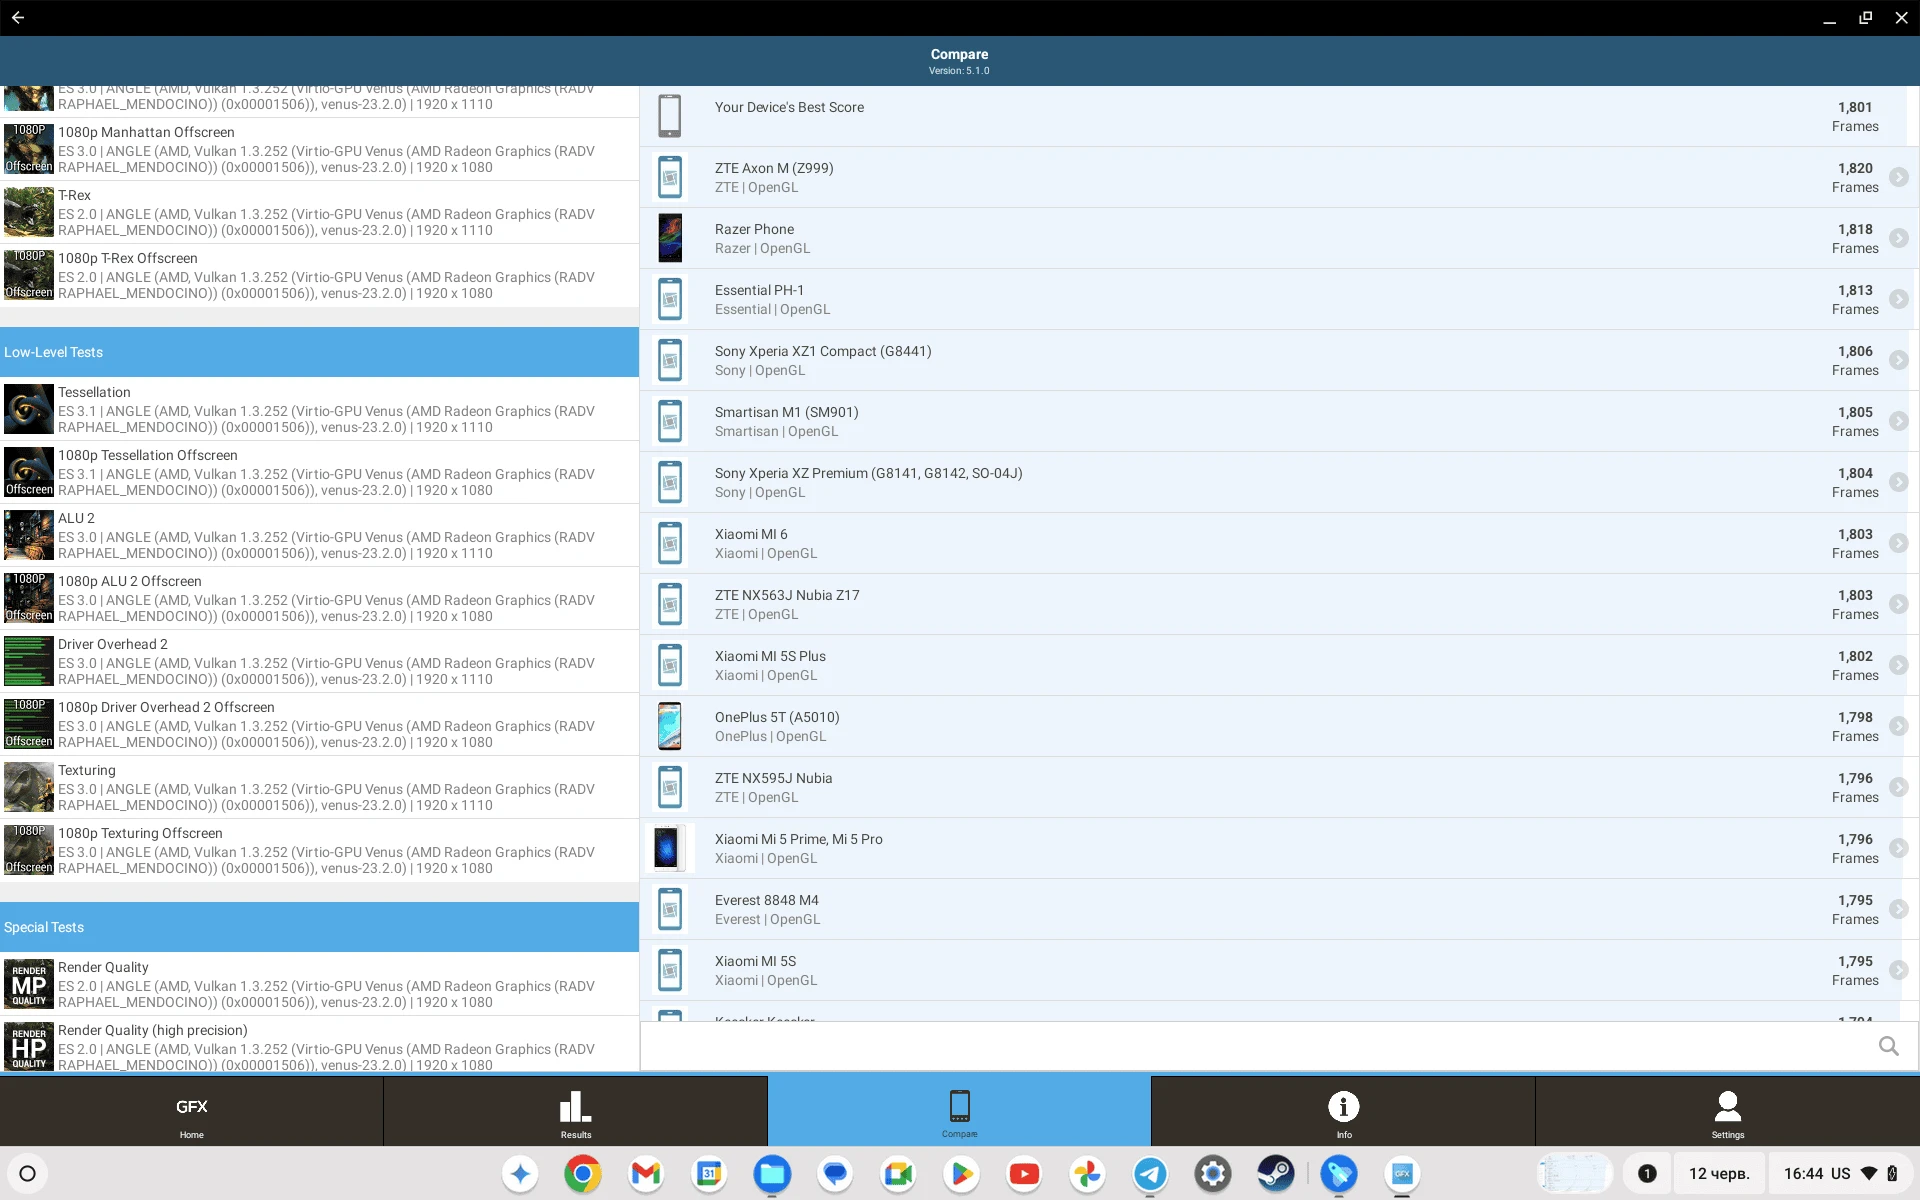Select the 1080p Tessellation Offscreen icon
This screenshot has height=1200, width=1920.
click(29, 472)
